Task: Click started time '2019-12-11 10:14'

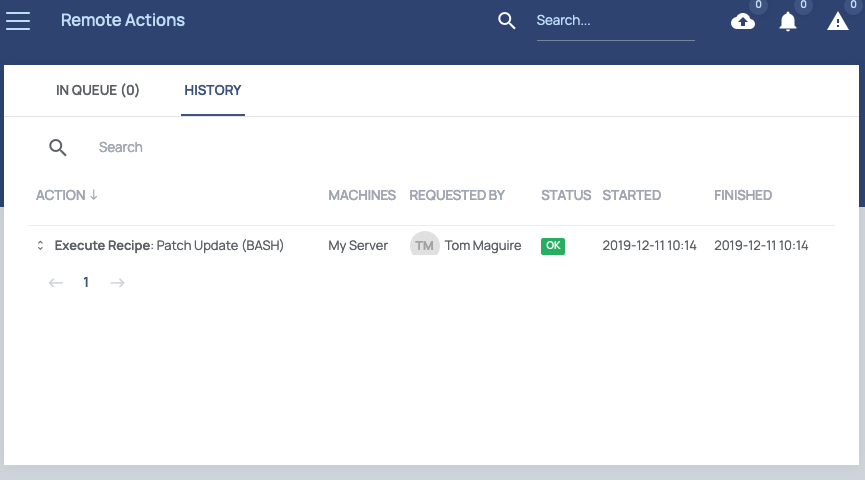Action: (x=649, y=246)
